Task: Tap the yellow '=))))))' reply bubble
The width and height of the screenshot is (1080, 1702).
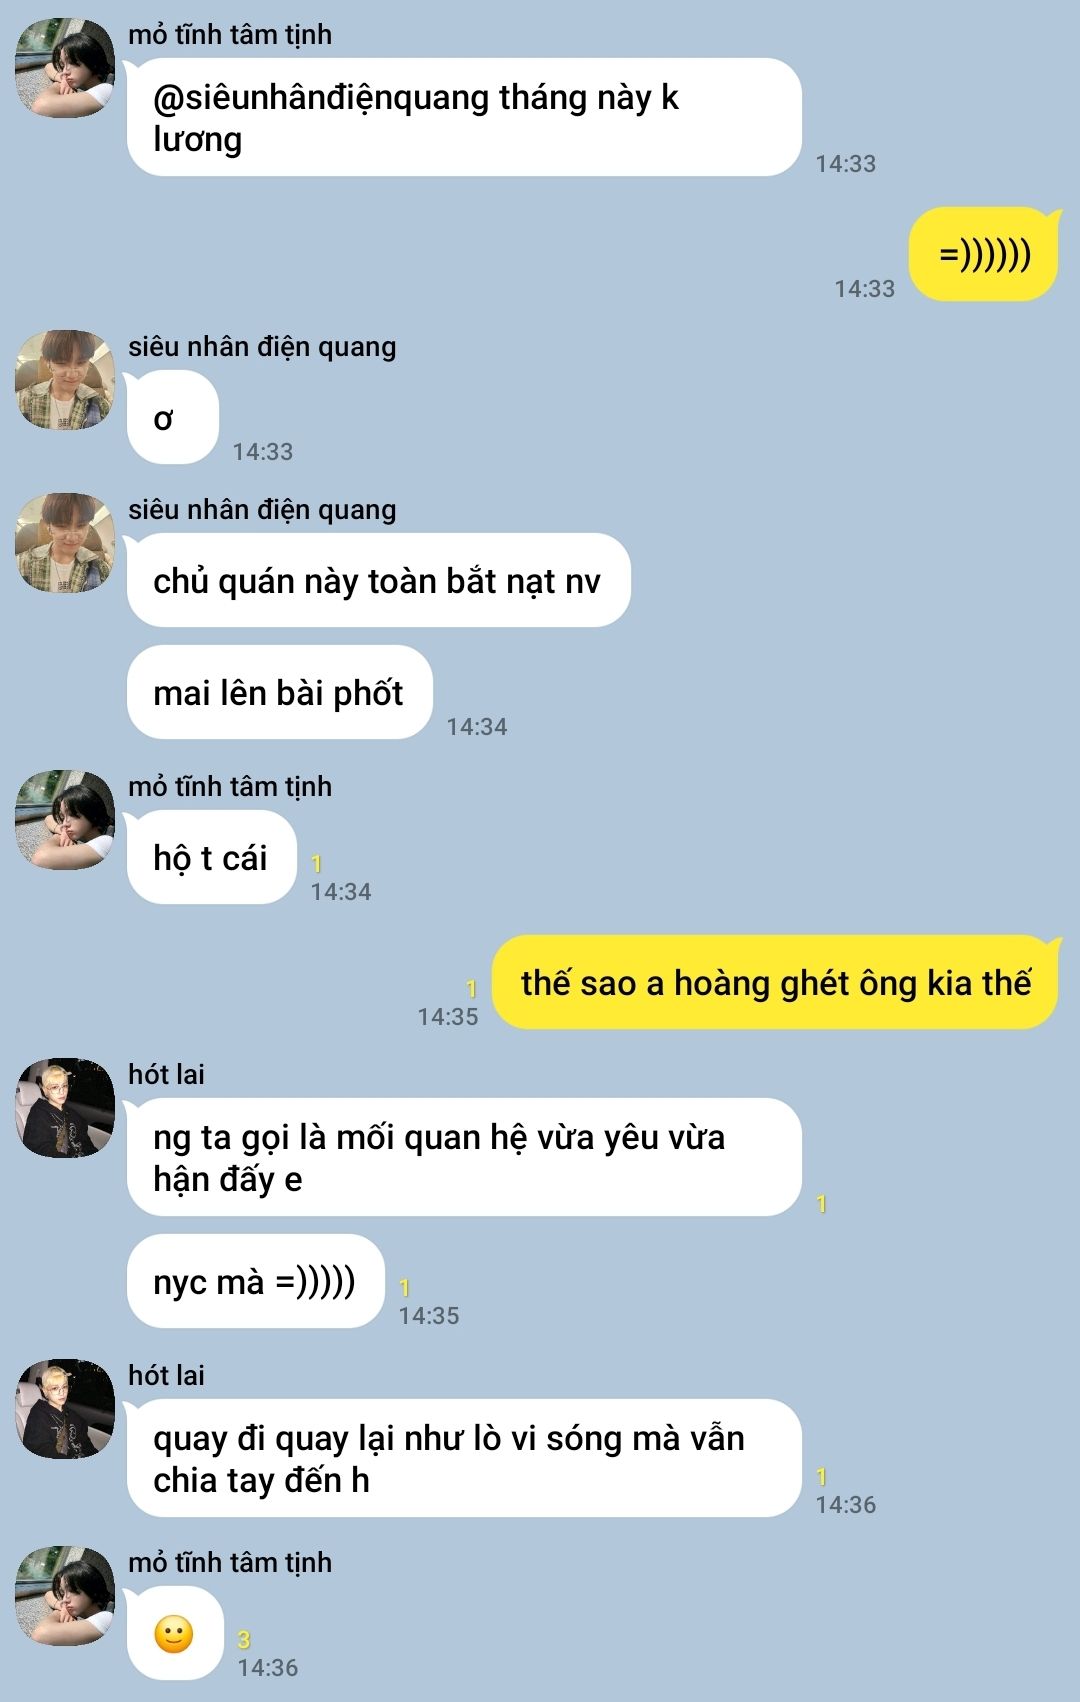Action: (984, 254)
